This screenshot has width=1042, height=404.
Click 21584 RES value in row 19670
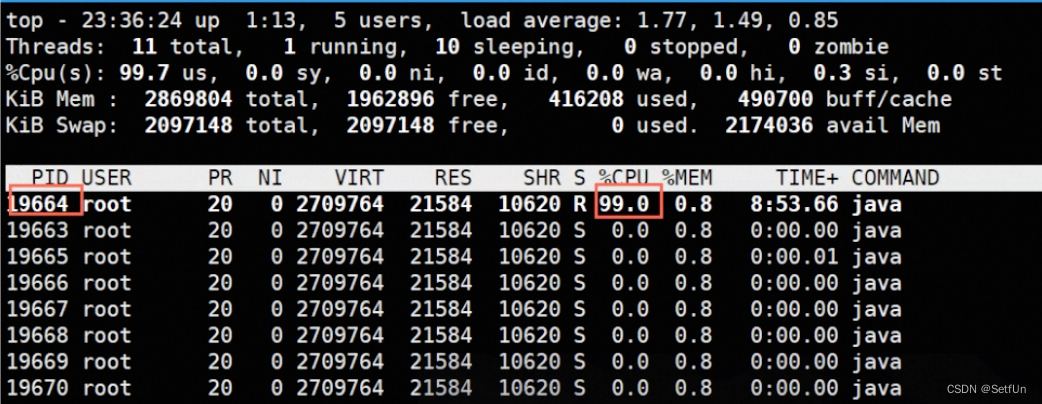(x=441, y=388)
